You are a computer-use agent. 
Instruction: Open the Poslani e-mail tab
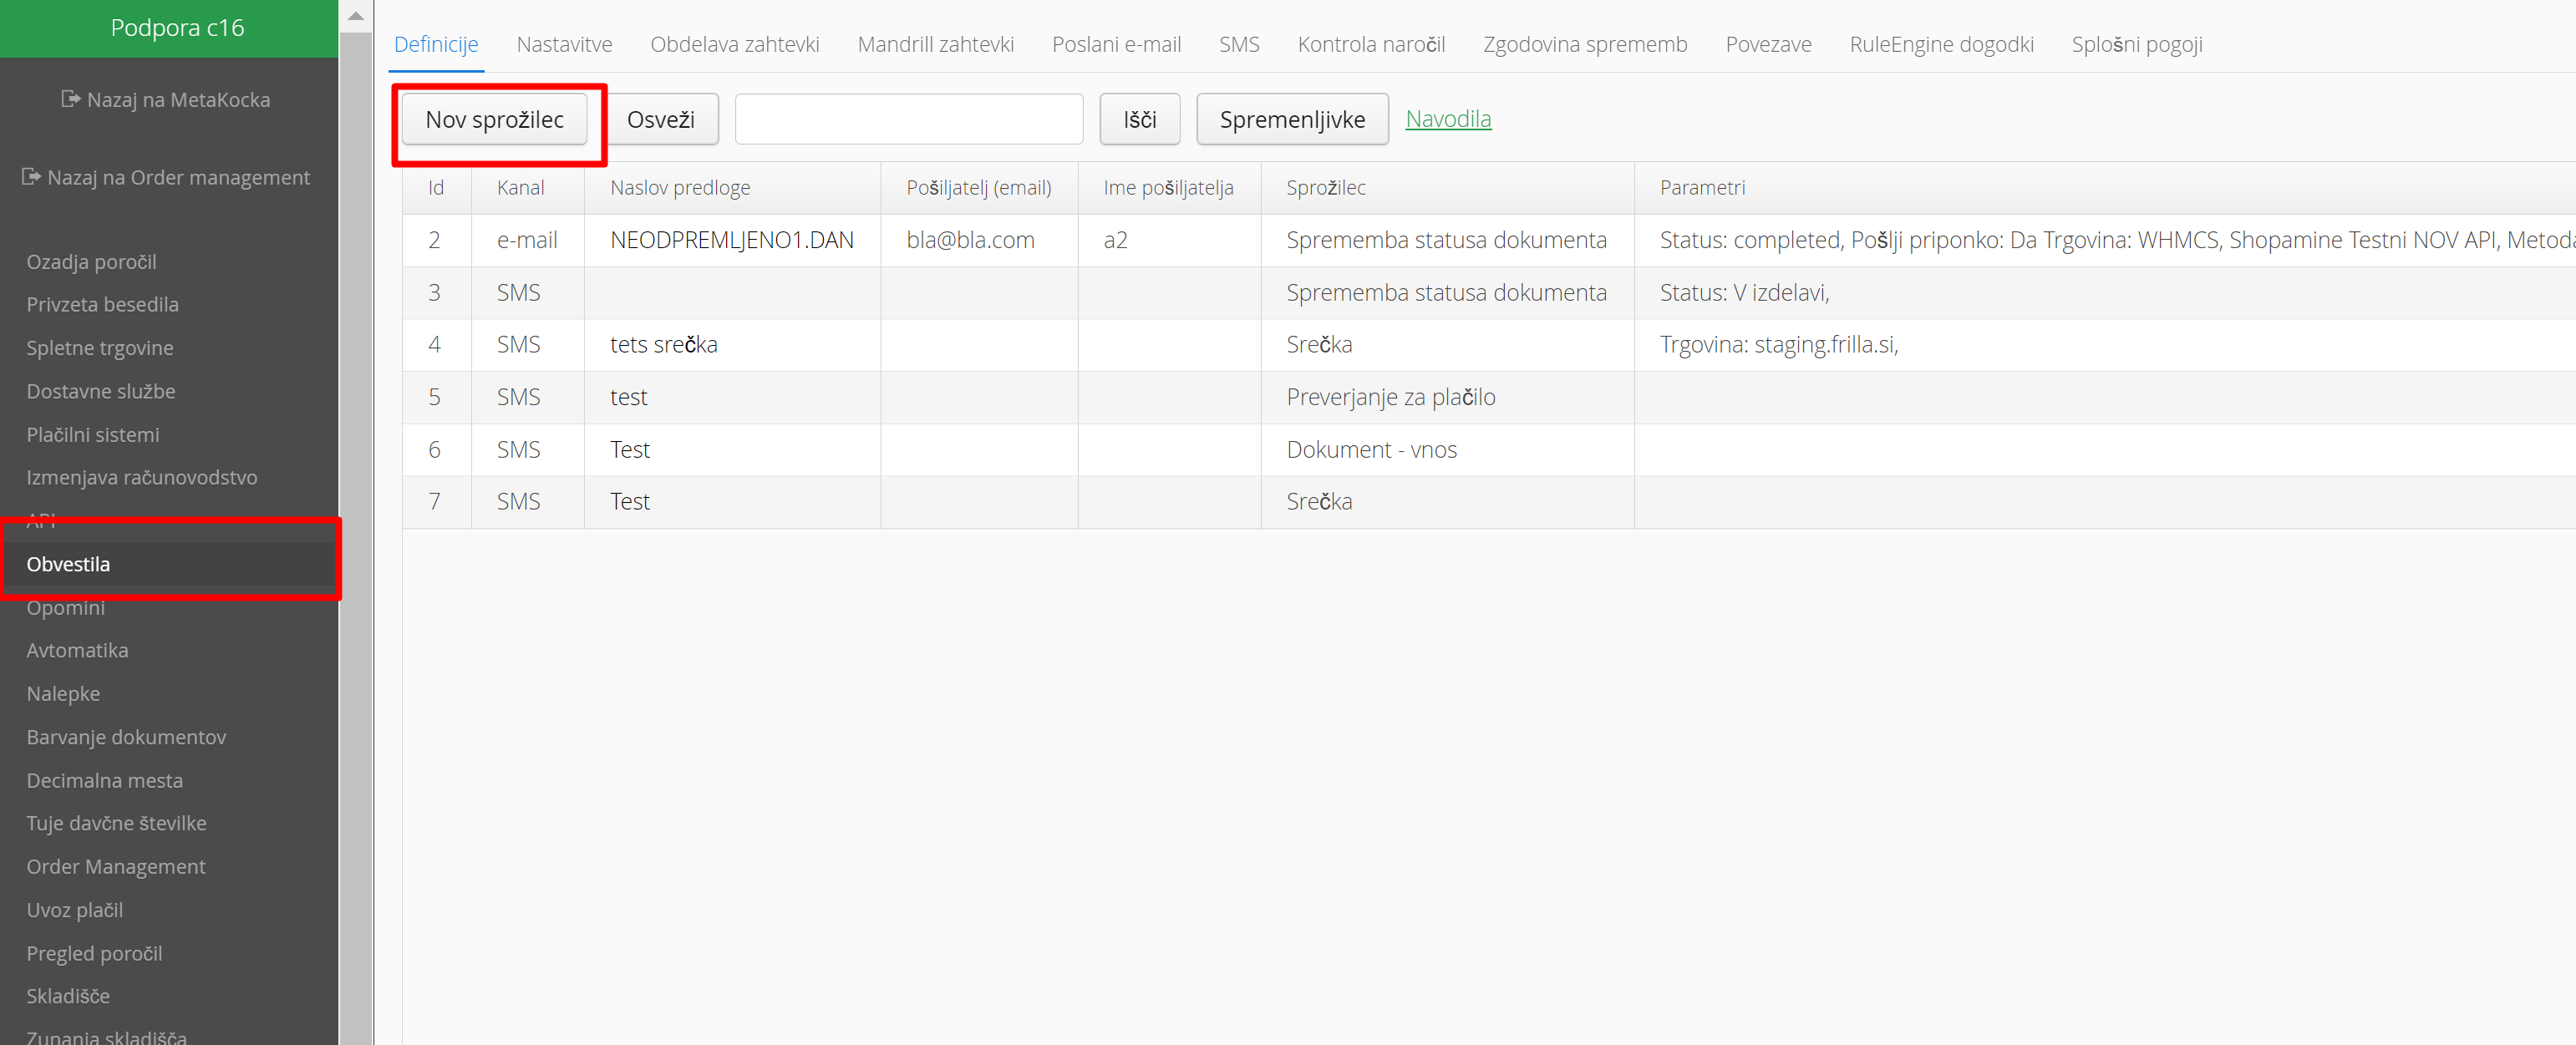1116,44
